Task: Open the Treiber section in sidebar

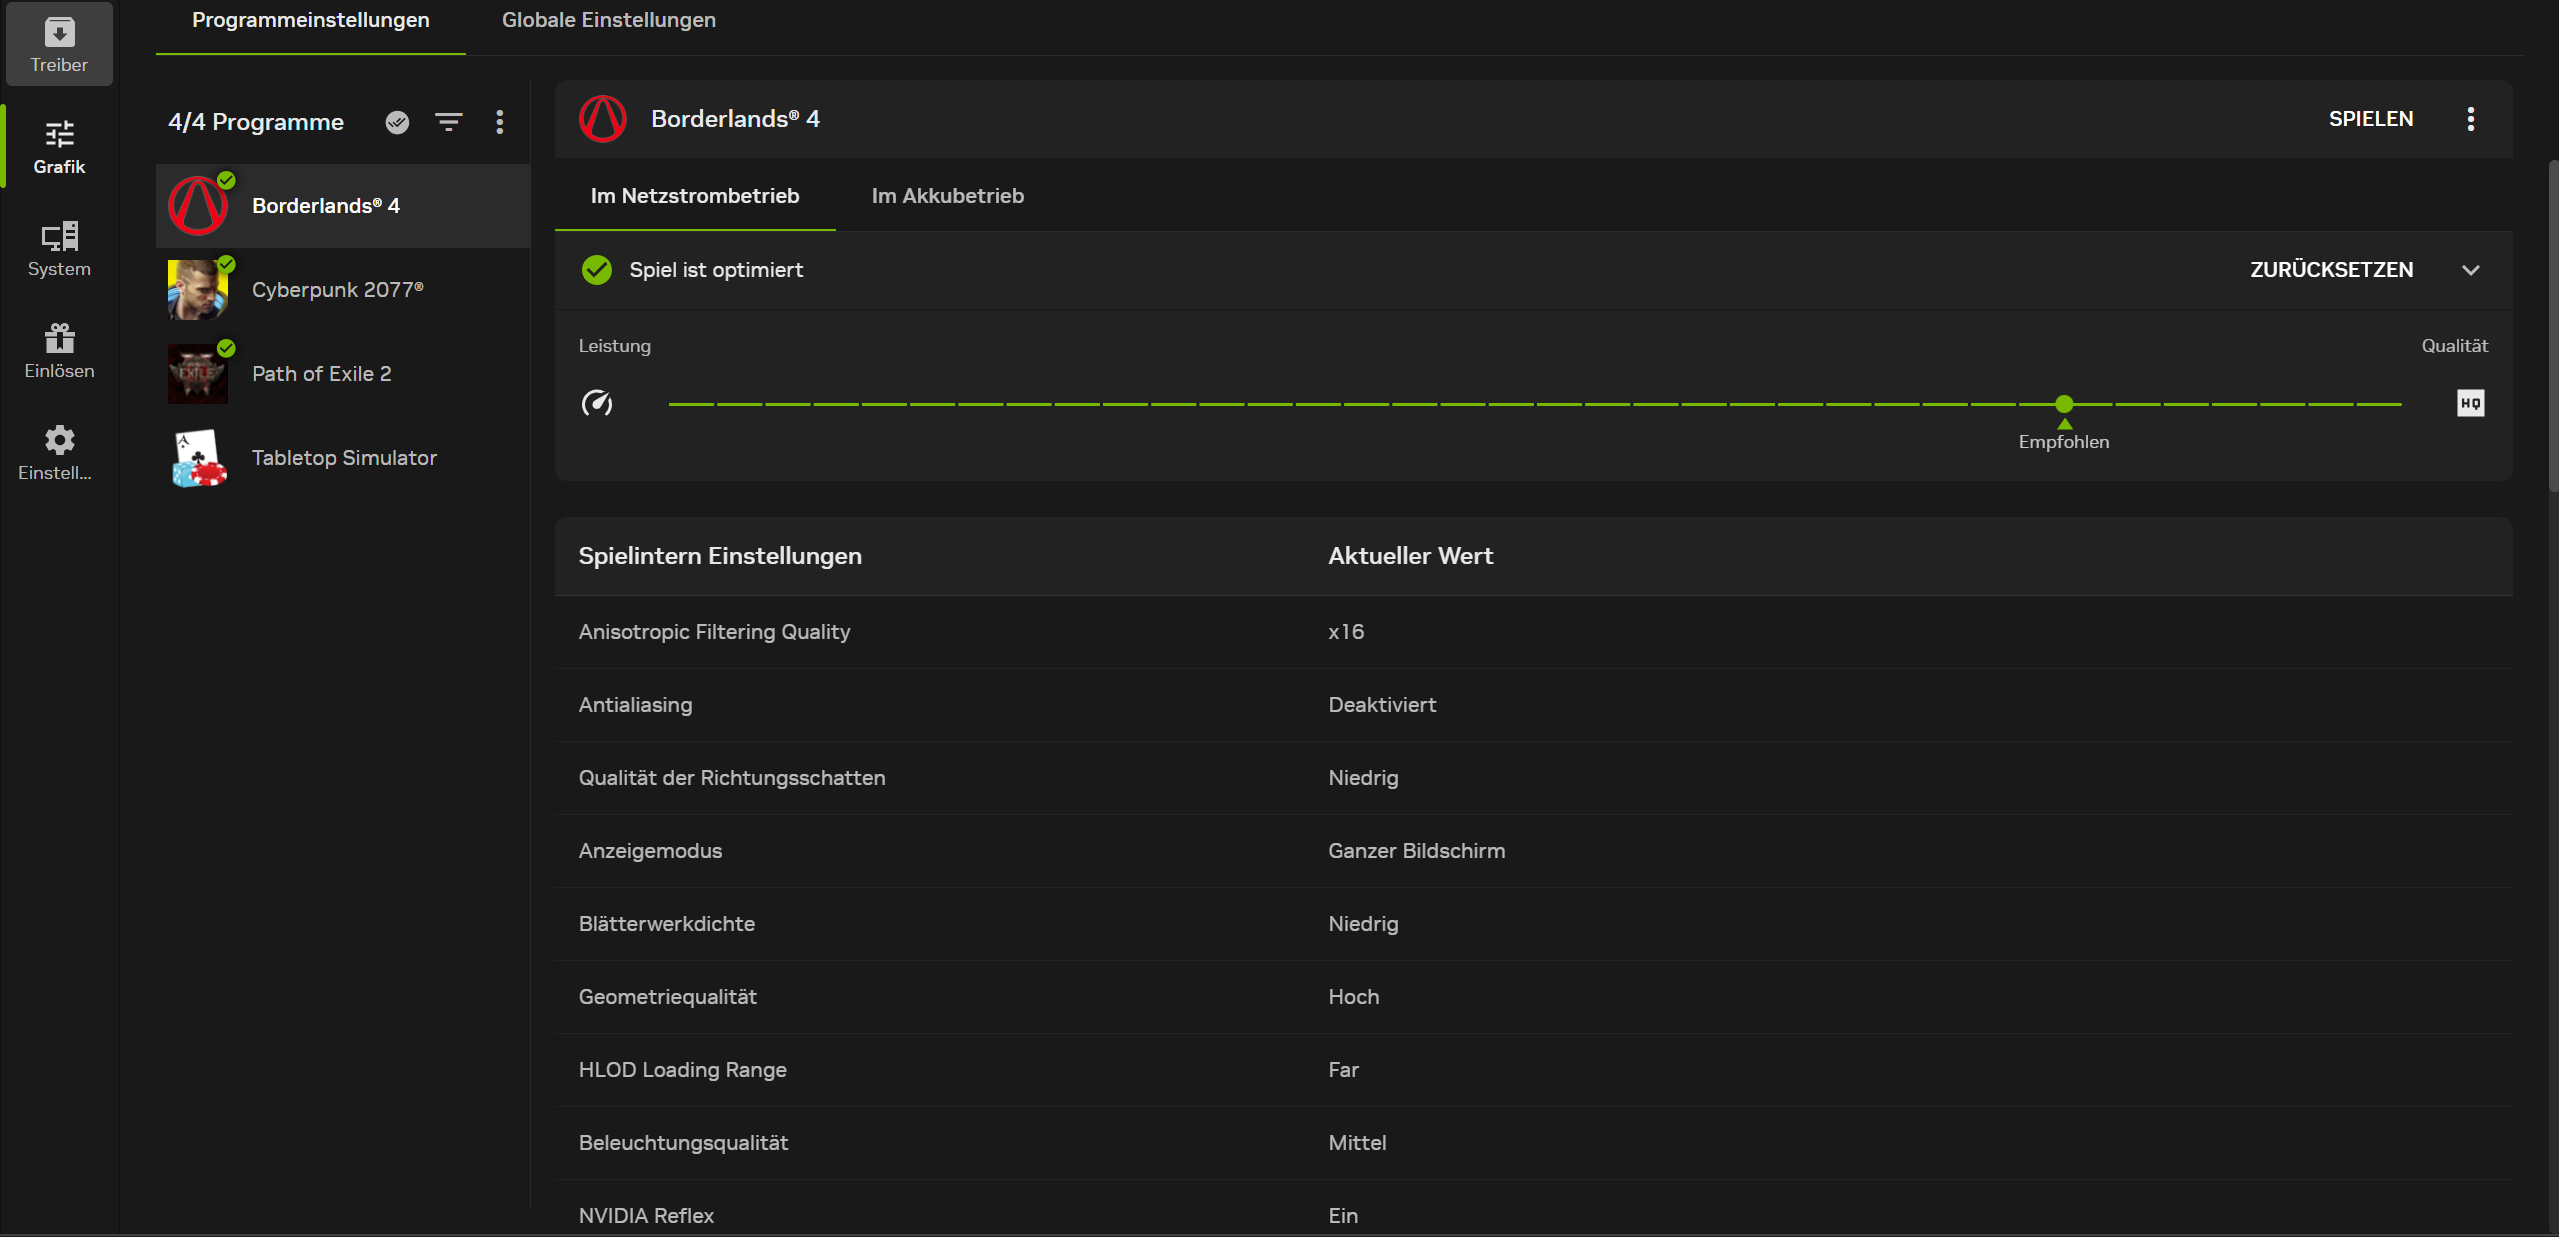Action: [59, 45]
